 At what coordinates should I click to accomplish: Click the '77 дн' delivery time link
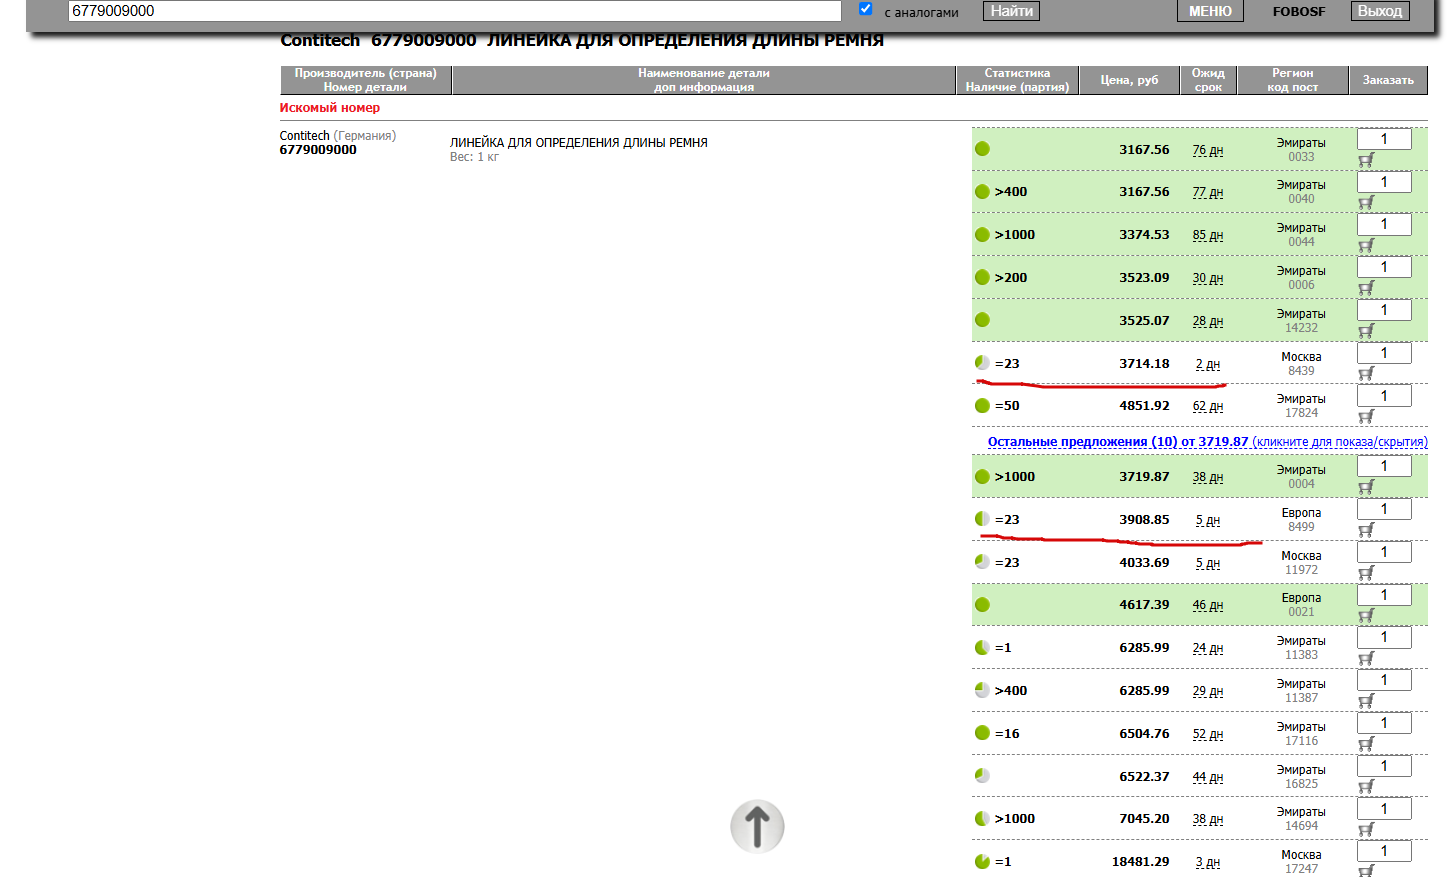click(x=1207, y=192)
